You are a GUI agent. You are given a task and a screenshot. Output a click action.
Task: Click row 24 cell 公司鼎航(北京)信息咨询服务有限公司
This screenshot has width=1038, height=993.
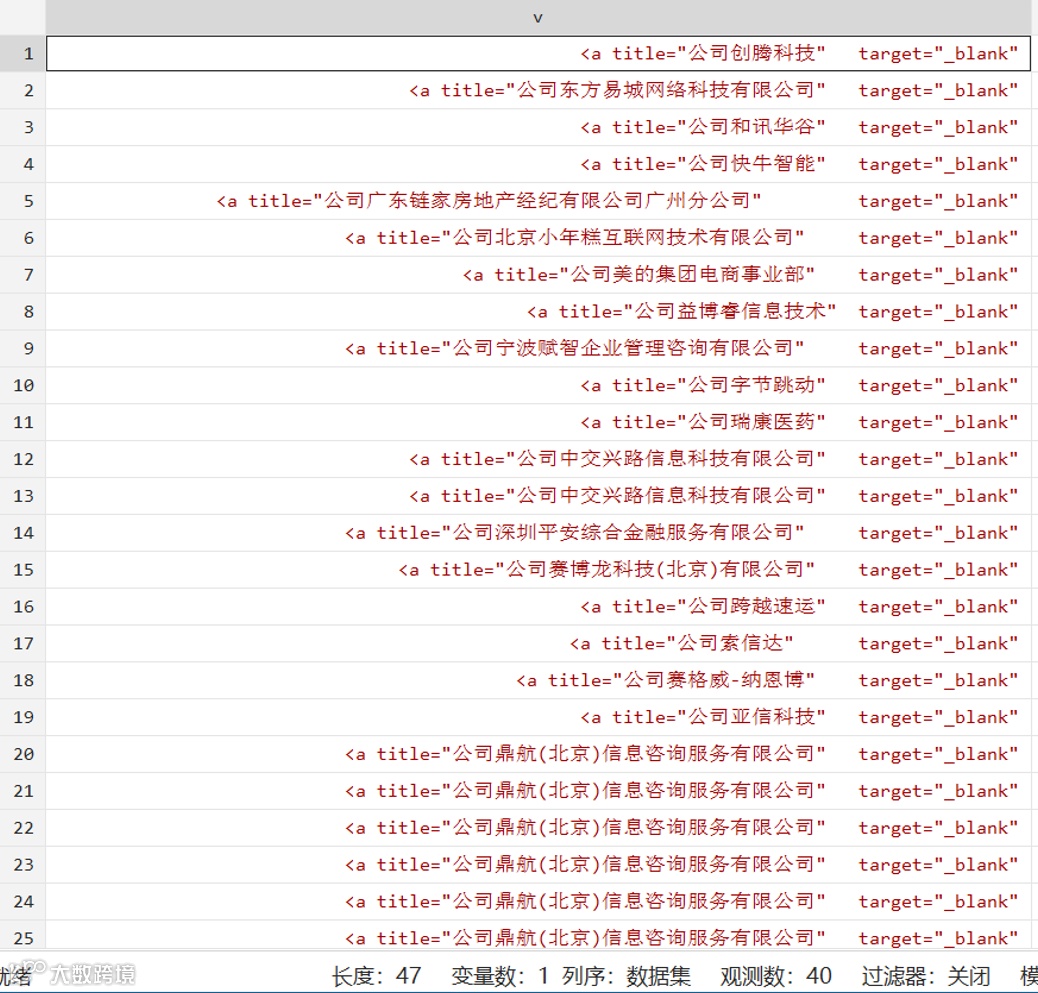coord(538,901)
